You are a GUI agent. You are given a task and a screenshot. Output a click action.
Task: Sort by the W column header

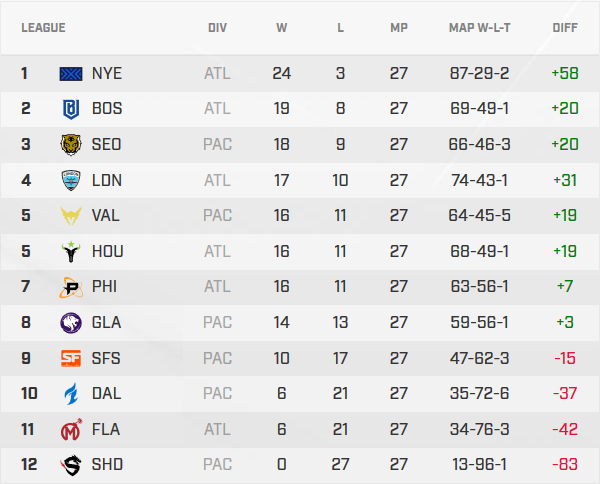pyautogui.click(x=282, y=27)
